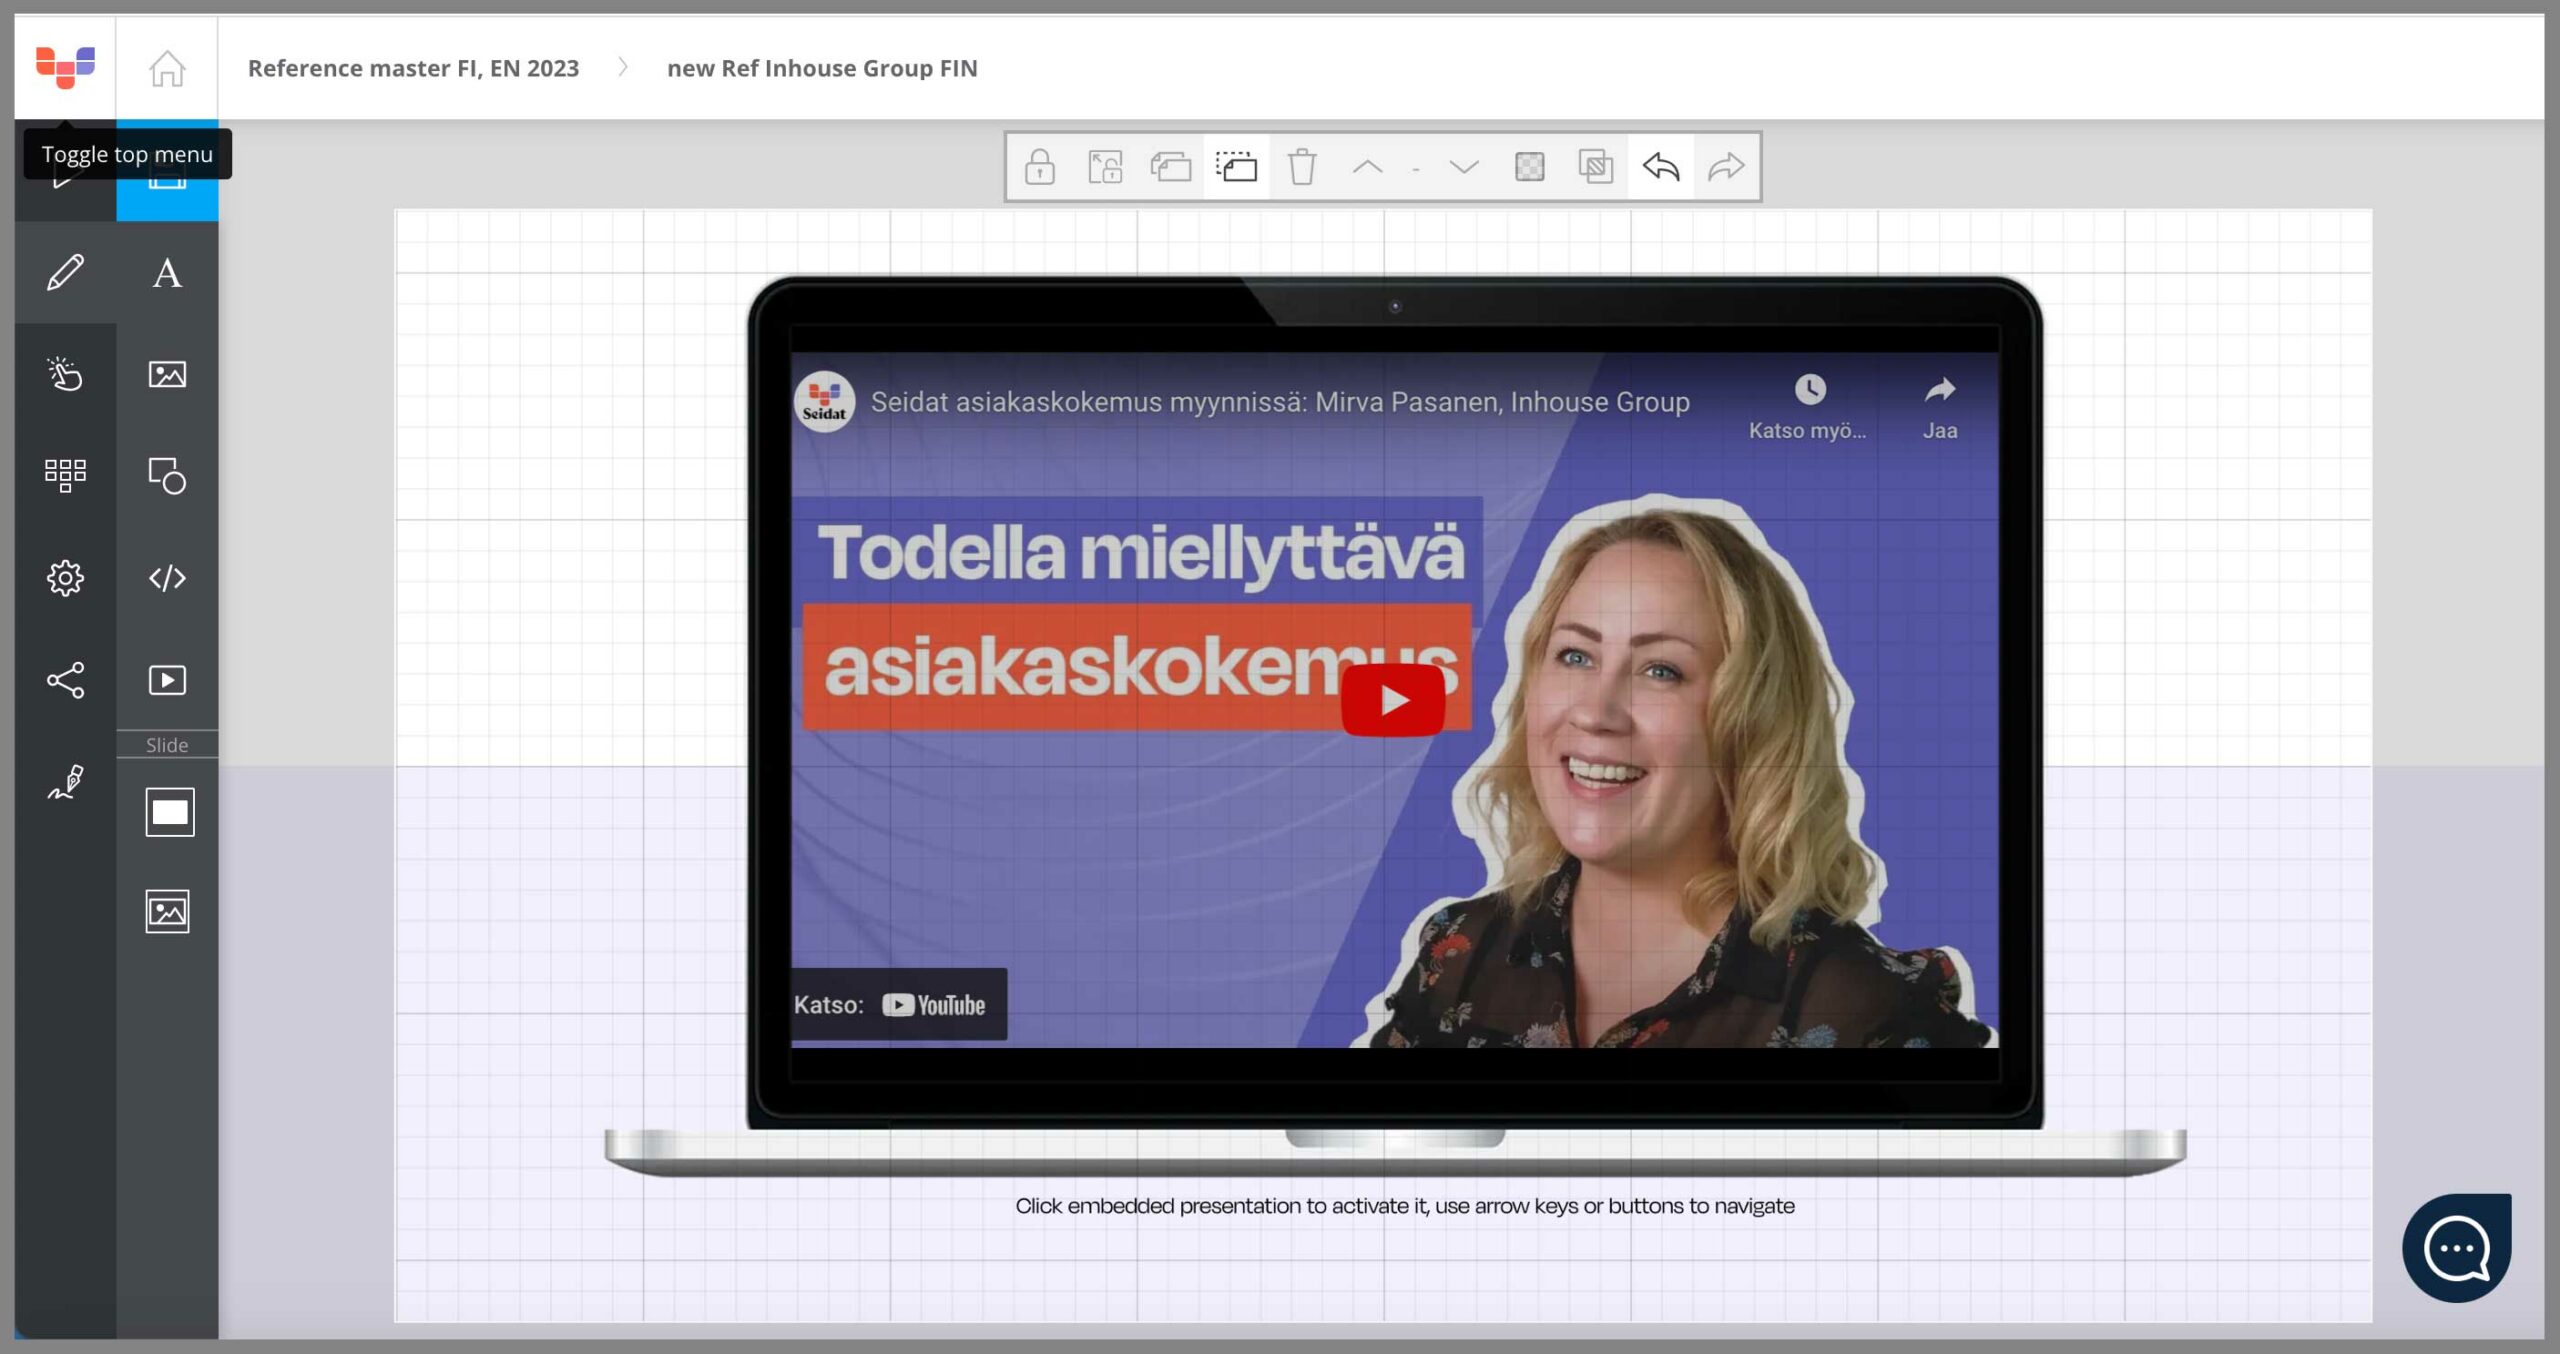
Task: Insert a video element from sidebar
Action: 167,680
